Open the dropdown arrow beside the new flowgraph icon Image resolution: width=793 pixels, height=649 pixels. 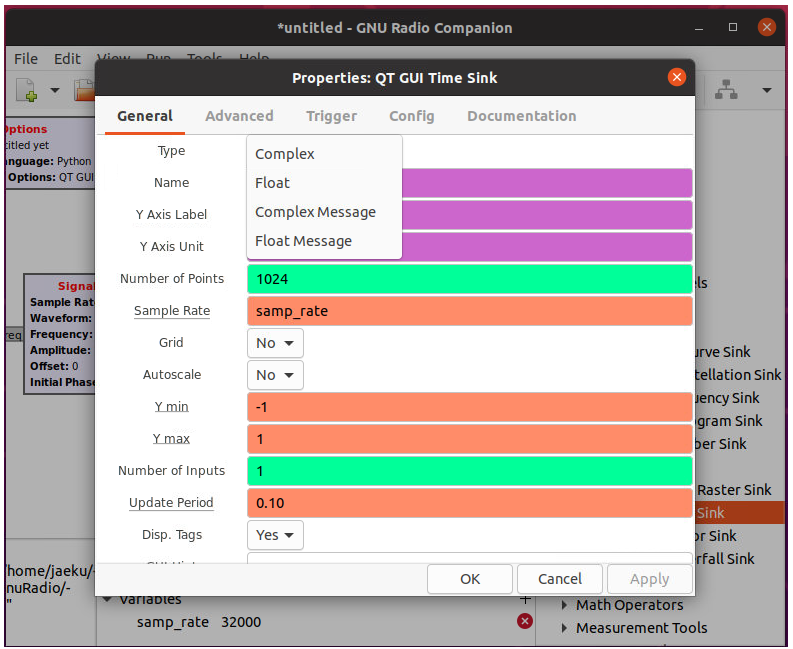(55, 91)
